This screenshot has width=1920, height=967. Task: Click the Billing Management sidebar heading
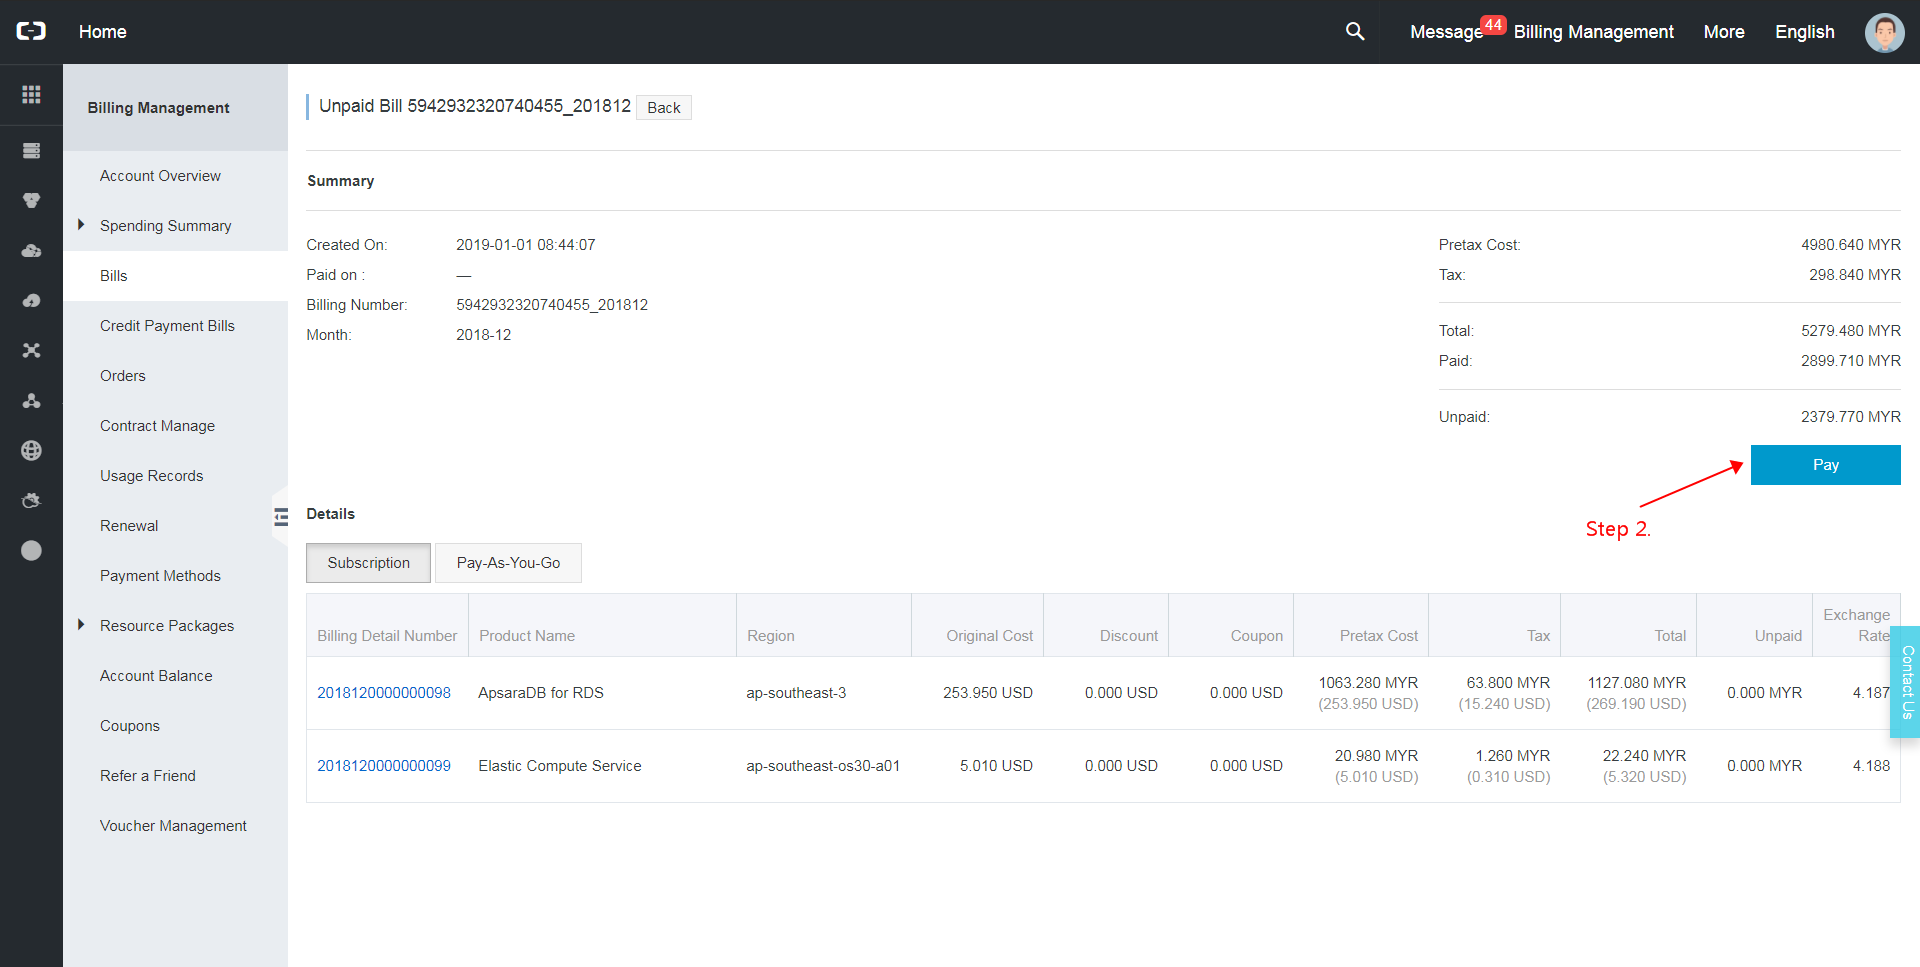(x=158, y=107)
